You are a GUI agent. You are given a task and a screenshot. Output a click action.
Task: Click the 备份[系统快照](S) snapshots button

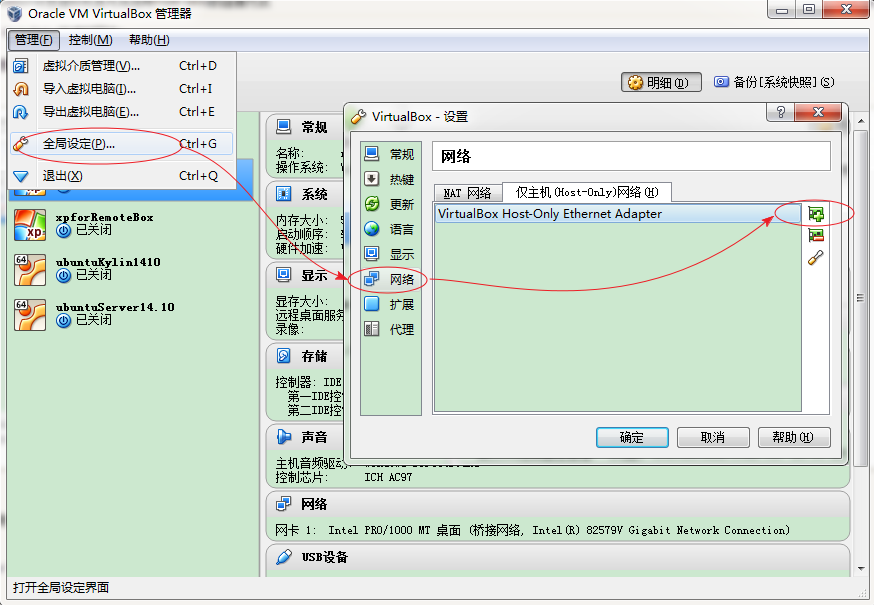(x=774, y=83)
